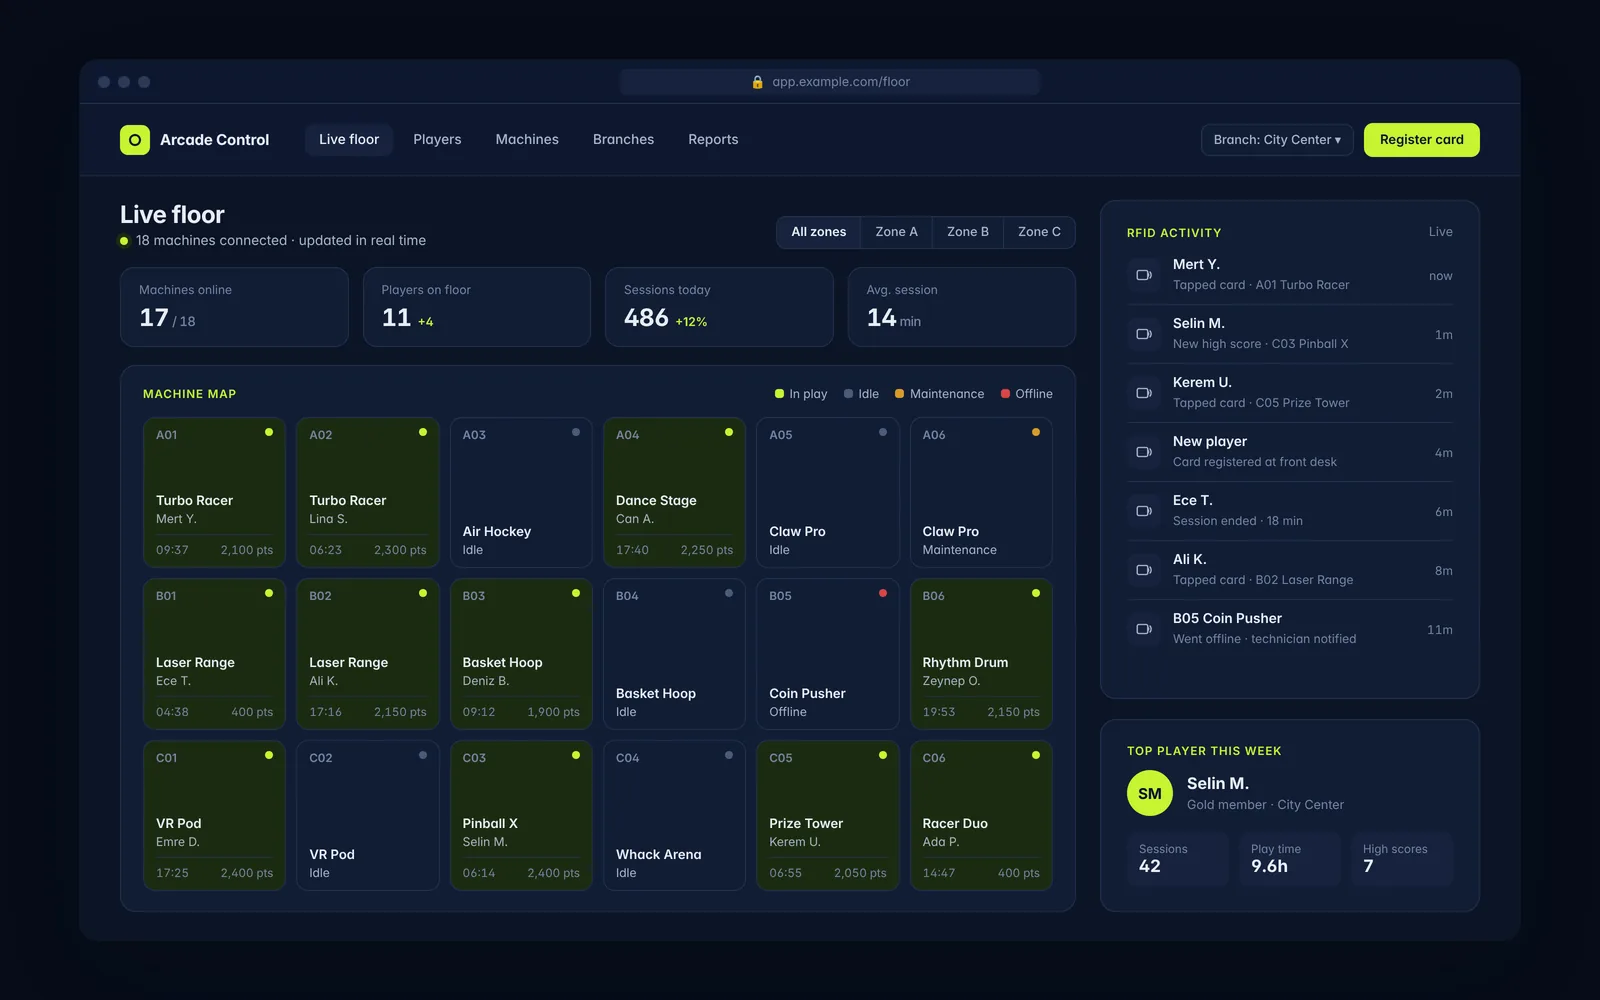
Task: Click the Arcade Control logo icon
Action: [x=135, y=140]
